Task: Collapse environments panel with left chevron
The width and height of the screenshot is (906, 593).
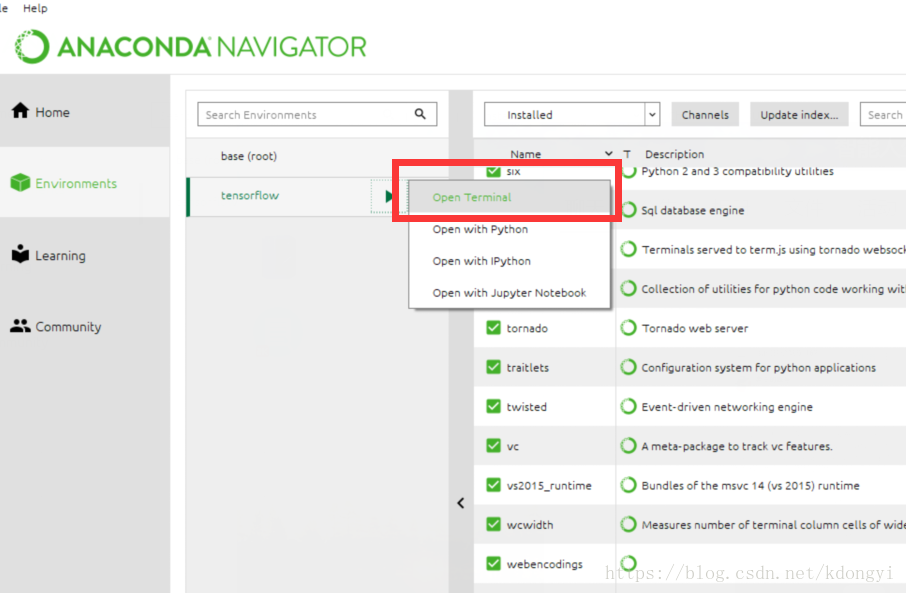Action: (461, 503)
